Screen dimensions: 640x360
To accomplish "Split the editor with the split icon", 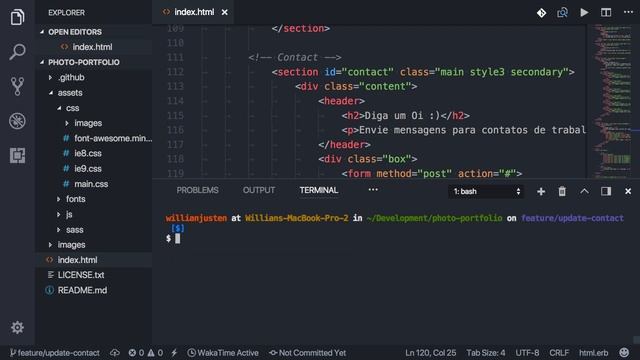I will (606, 13).
